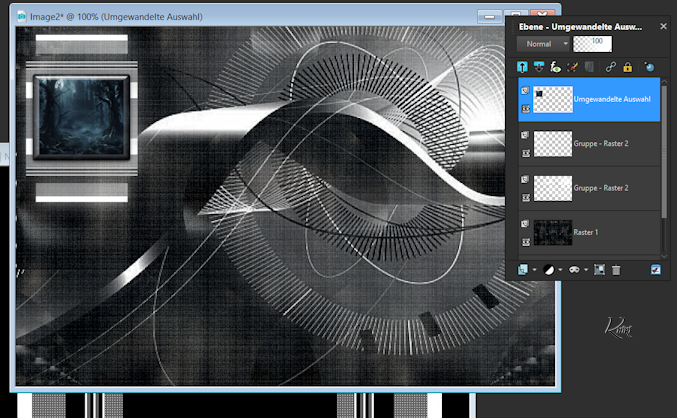Click the layer opacity field showing 100
The image size is (677, 418).
click(597, 43)
